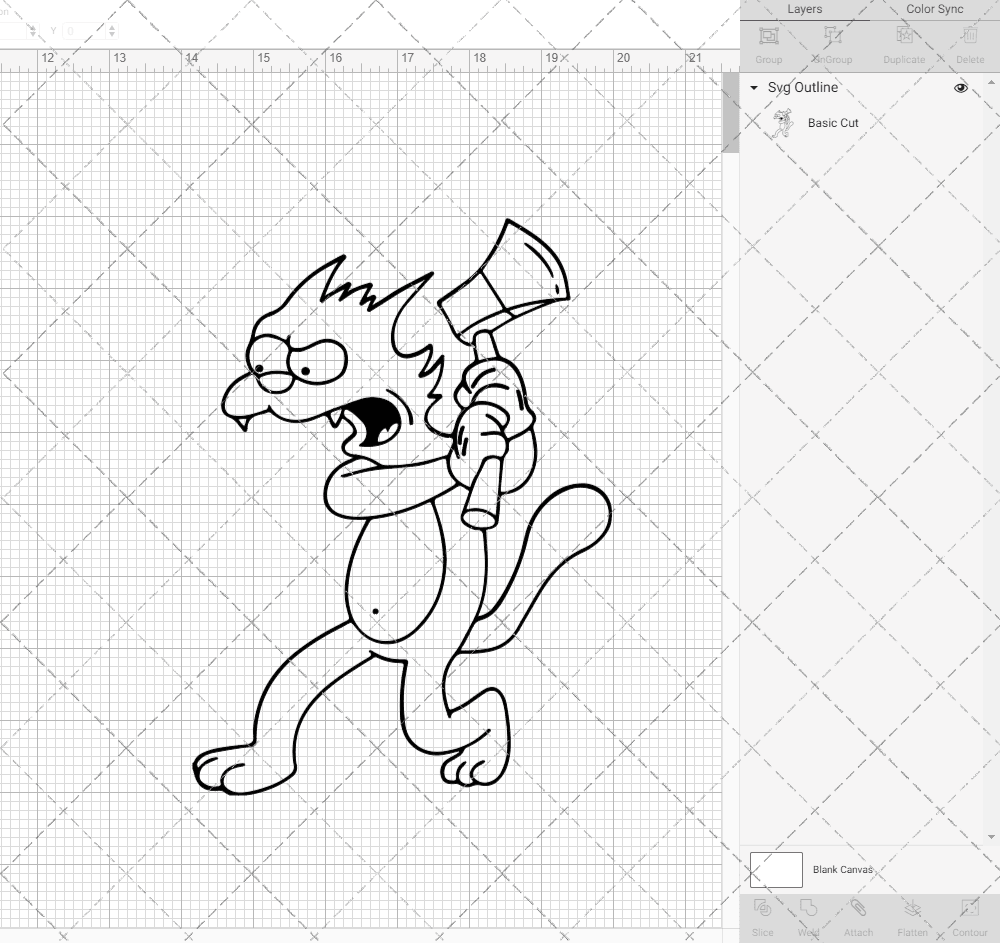
Task: Toggle visibility of the Svg Outline layer
Action: pyautogui.click(x=960, y=88)
